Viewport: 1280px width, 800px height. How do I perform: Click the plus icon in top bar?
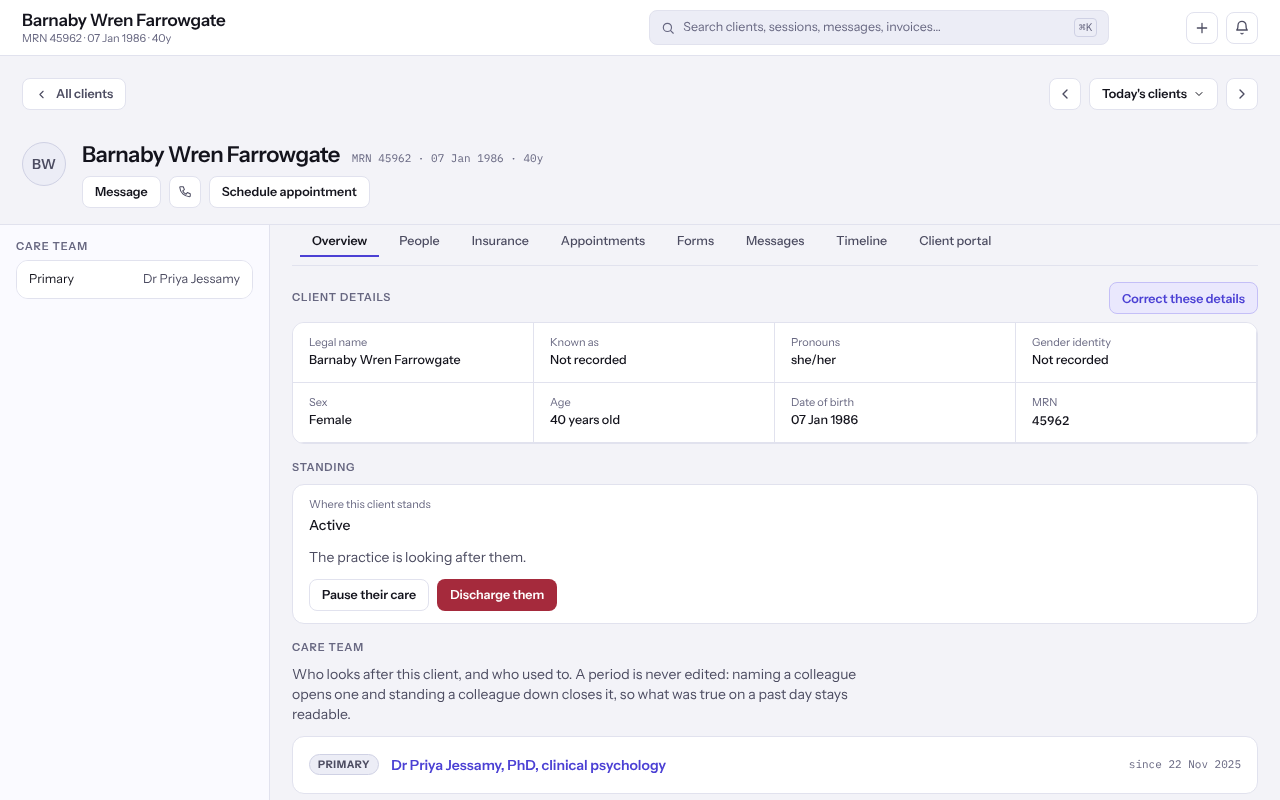coord(1202,28)
